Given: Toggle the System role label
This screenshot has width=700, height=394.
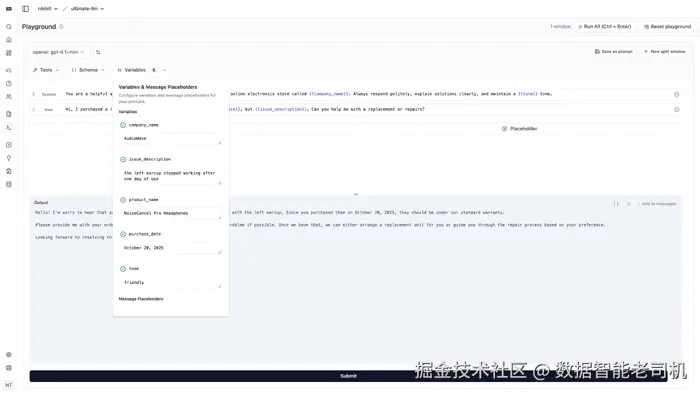Looking at the screenshot, I should tap(49, 94).
